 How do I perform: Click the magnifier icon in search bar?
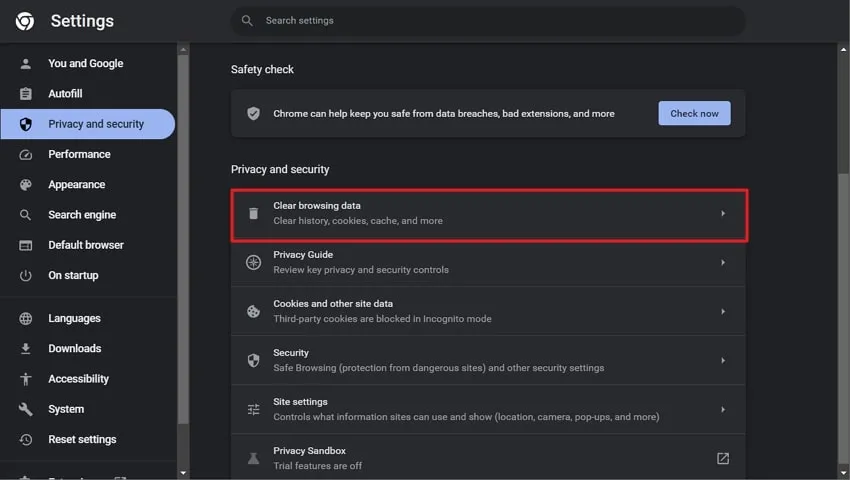pyautogui.click(x=247, y=21)
